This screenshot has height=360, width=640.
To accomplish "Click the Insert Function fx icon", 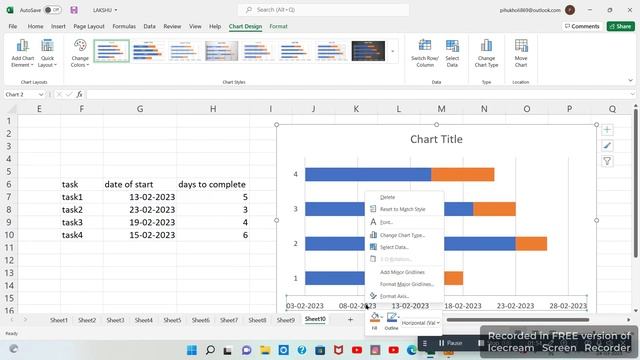I will click(x=79, y=94).
